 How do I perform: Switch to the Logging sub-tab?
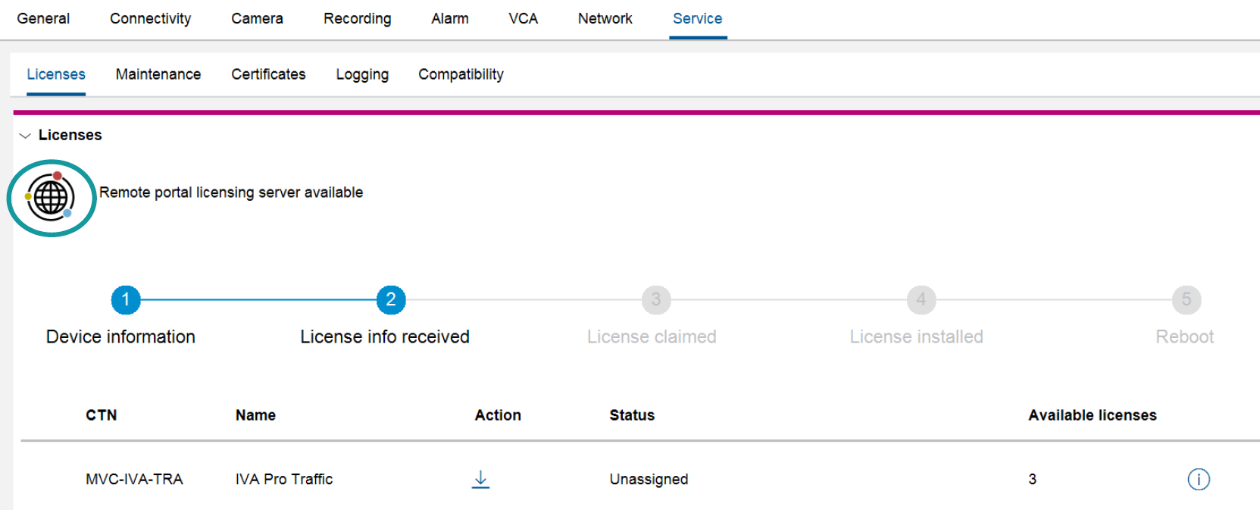(x=362, y=74)
